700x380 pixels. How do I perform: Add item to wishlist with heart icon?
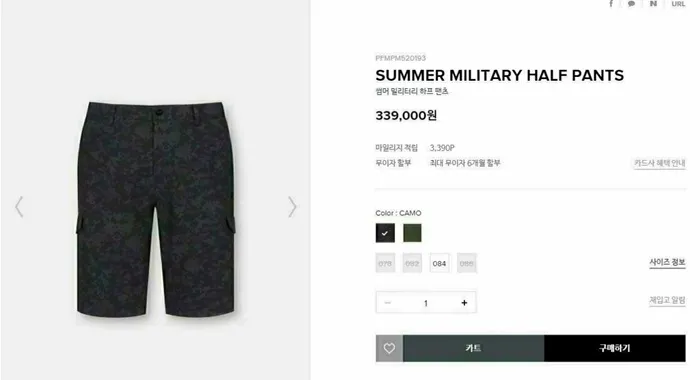(x=389, y=348)
